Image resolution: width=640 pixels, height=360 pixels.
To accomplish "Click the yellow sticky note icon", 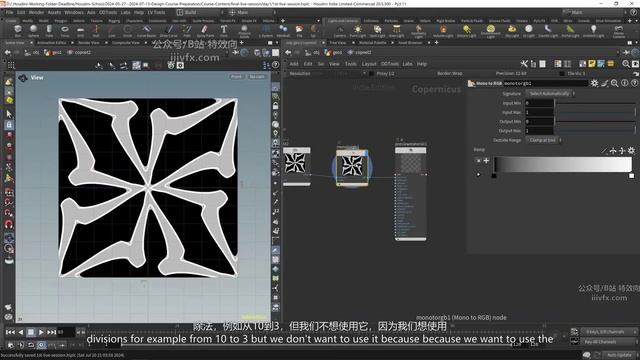I will point(592,64).
